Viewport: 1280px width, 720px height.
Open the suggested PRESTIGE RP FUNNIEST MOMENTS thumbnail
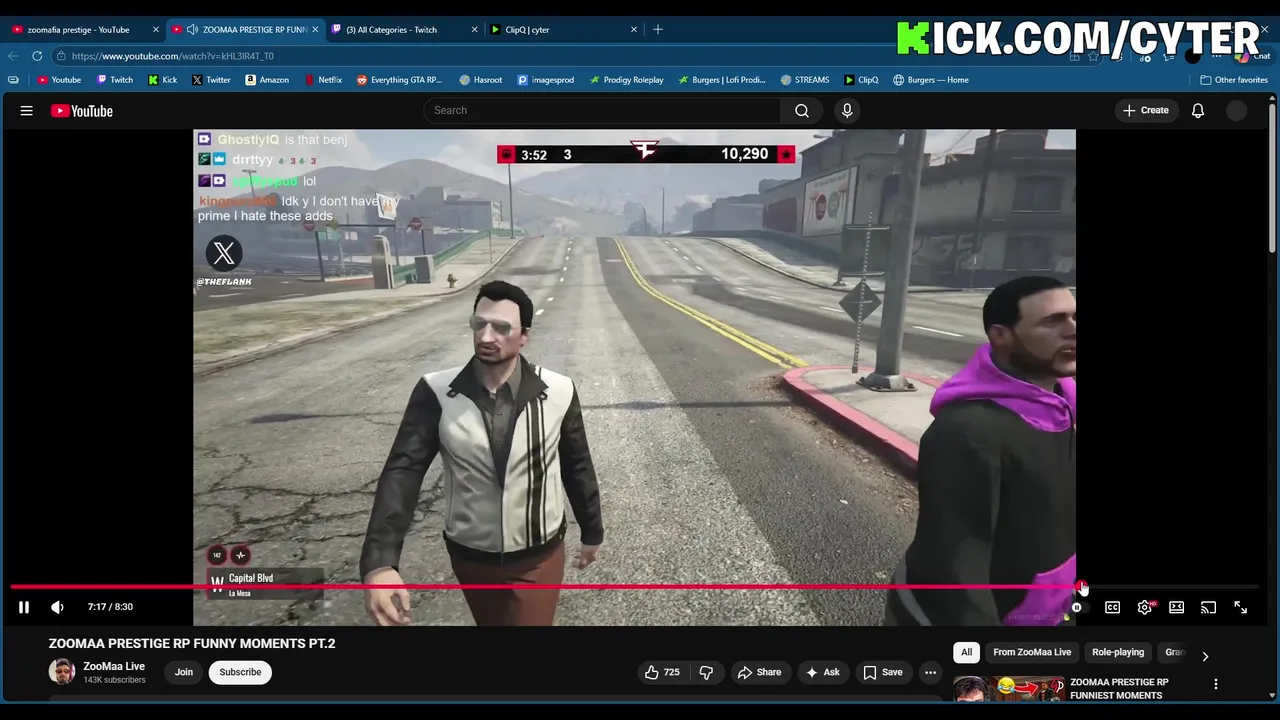click(x=1009, y=689)
